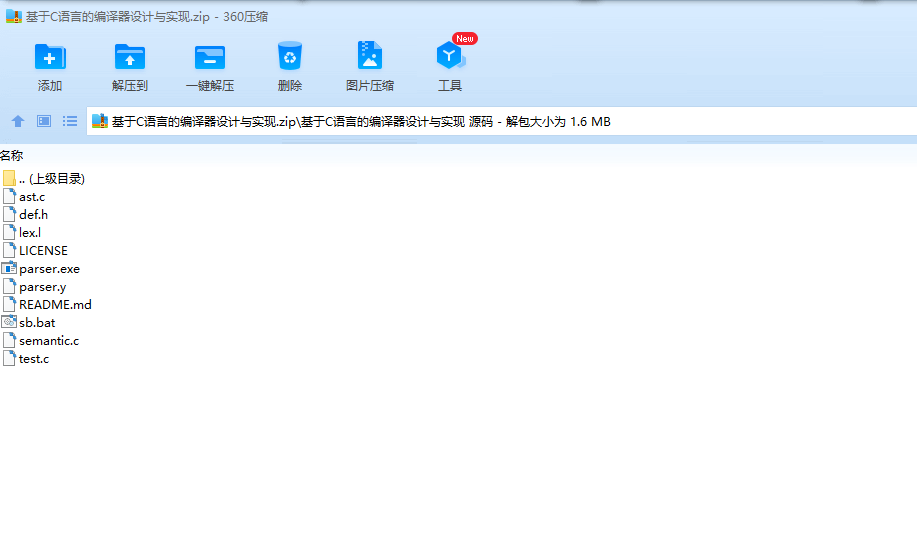The width and height of the screenshot is (917, 554).
Task: Sort by the 名称 column header
Action: pyautogui.click(x=12, y=156)
